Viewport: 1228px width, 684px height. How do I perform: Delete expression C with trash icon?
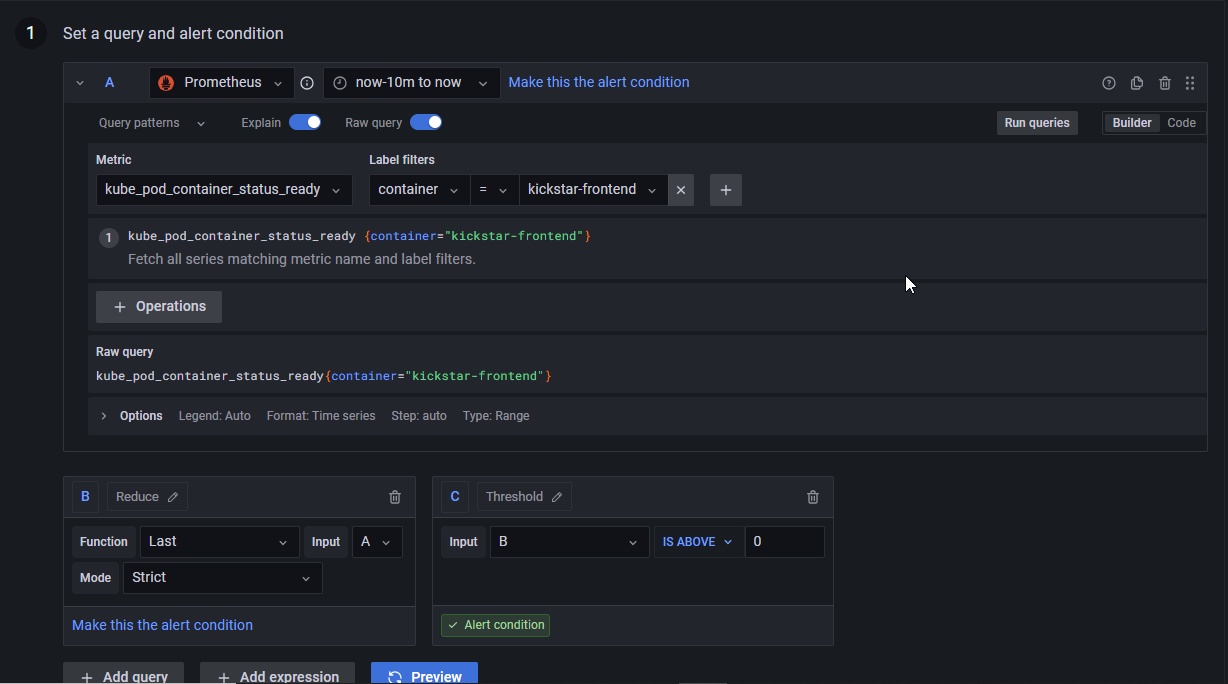813,497
